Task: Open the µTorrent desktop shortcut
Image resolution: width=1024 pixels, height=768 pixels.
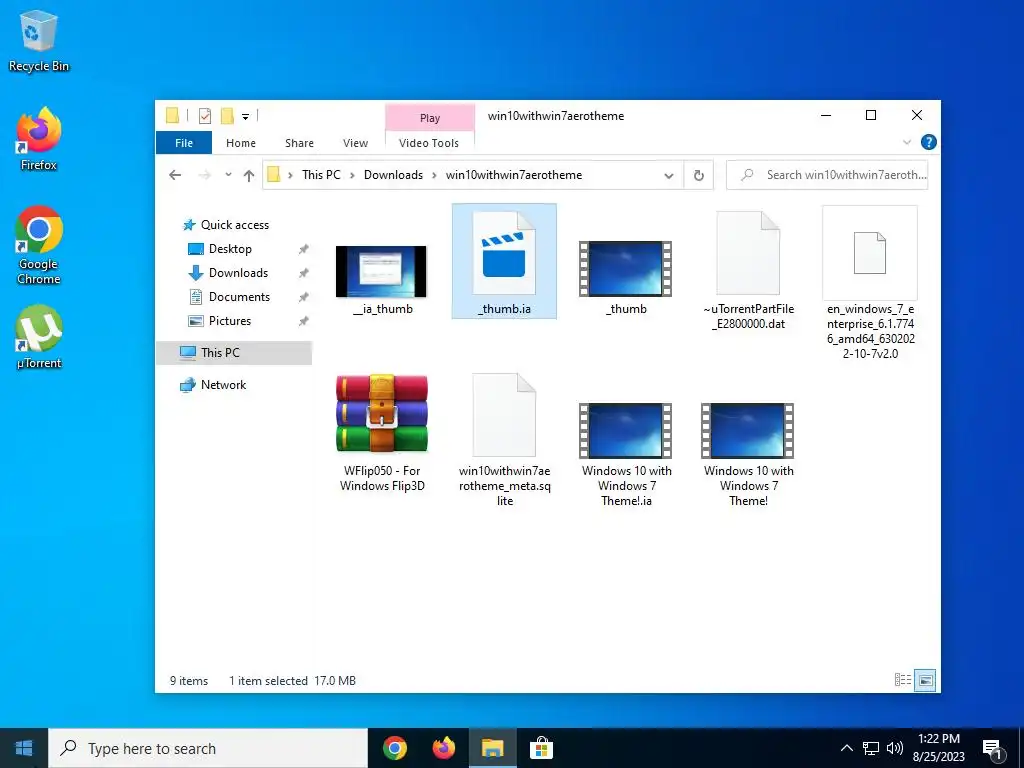Action: click(39, 337)
